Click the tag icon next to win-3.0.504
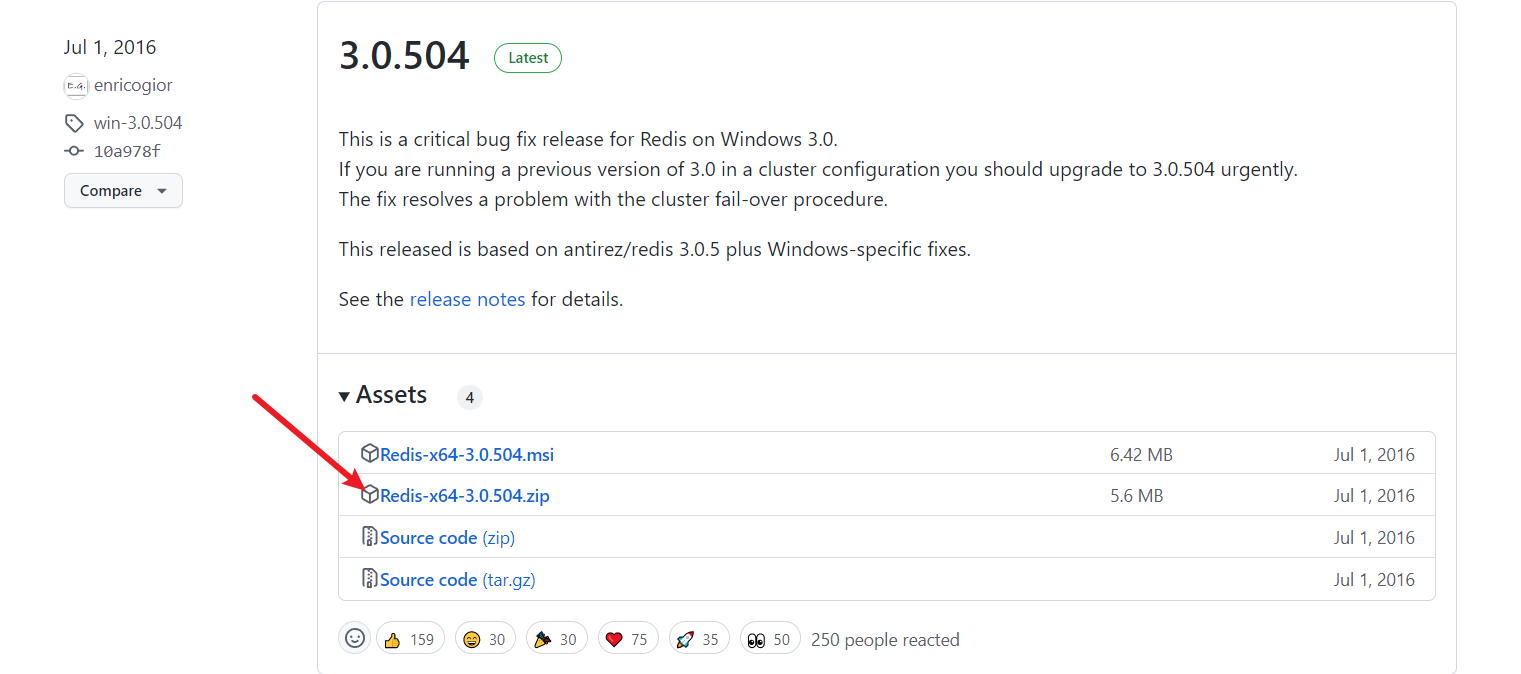Viewport: 1521px width, 674px height. pyautogui.click(x=74, y=123)
